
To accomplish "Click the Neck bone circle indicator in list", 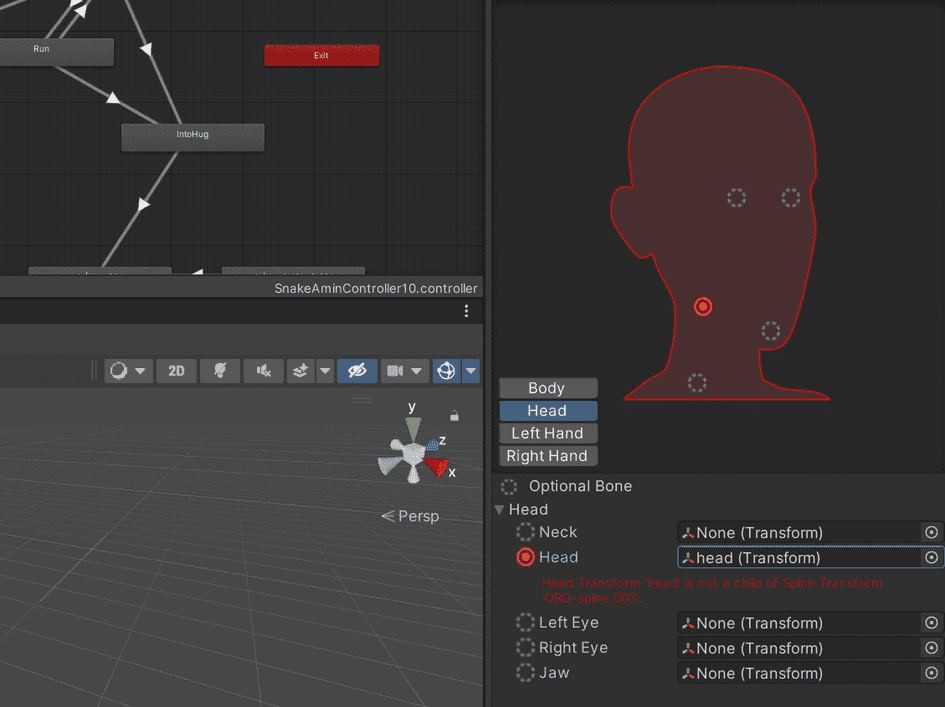I will point(526,532).
